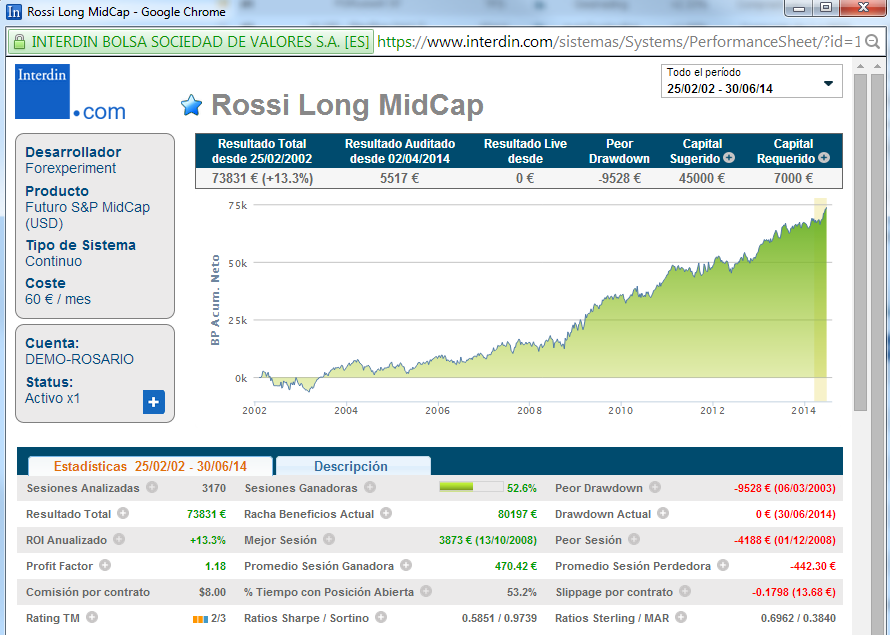This screenshot has width=890, height=635.
Task: Click the info icon beside Ratios Sharpe / Sortino
Action: (381, 617)
